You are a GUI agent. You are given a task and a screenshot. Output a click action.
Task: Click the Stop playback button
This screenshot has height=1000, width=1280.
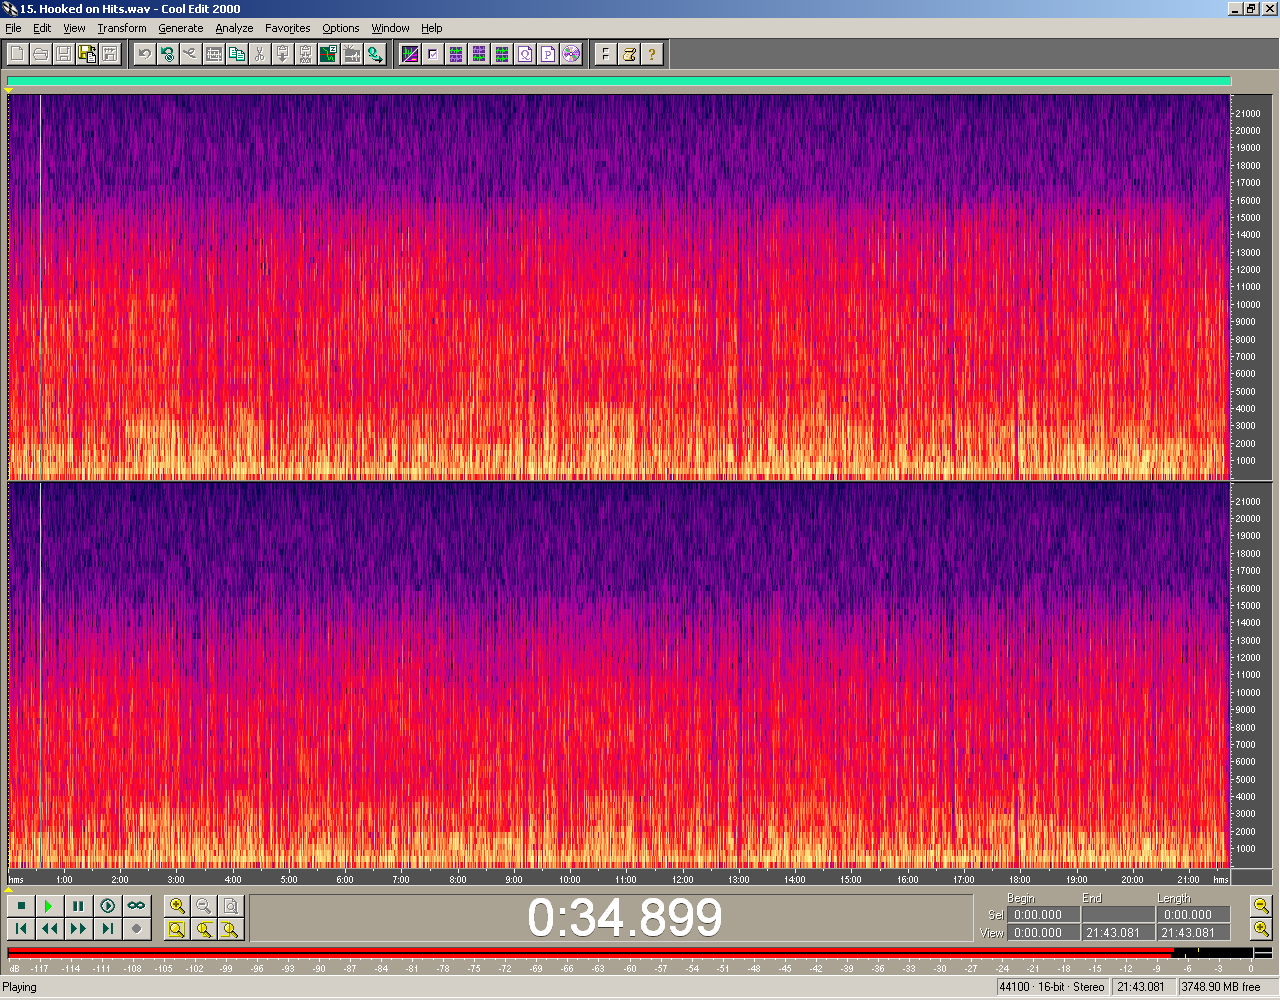tap(21, 906)
